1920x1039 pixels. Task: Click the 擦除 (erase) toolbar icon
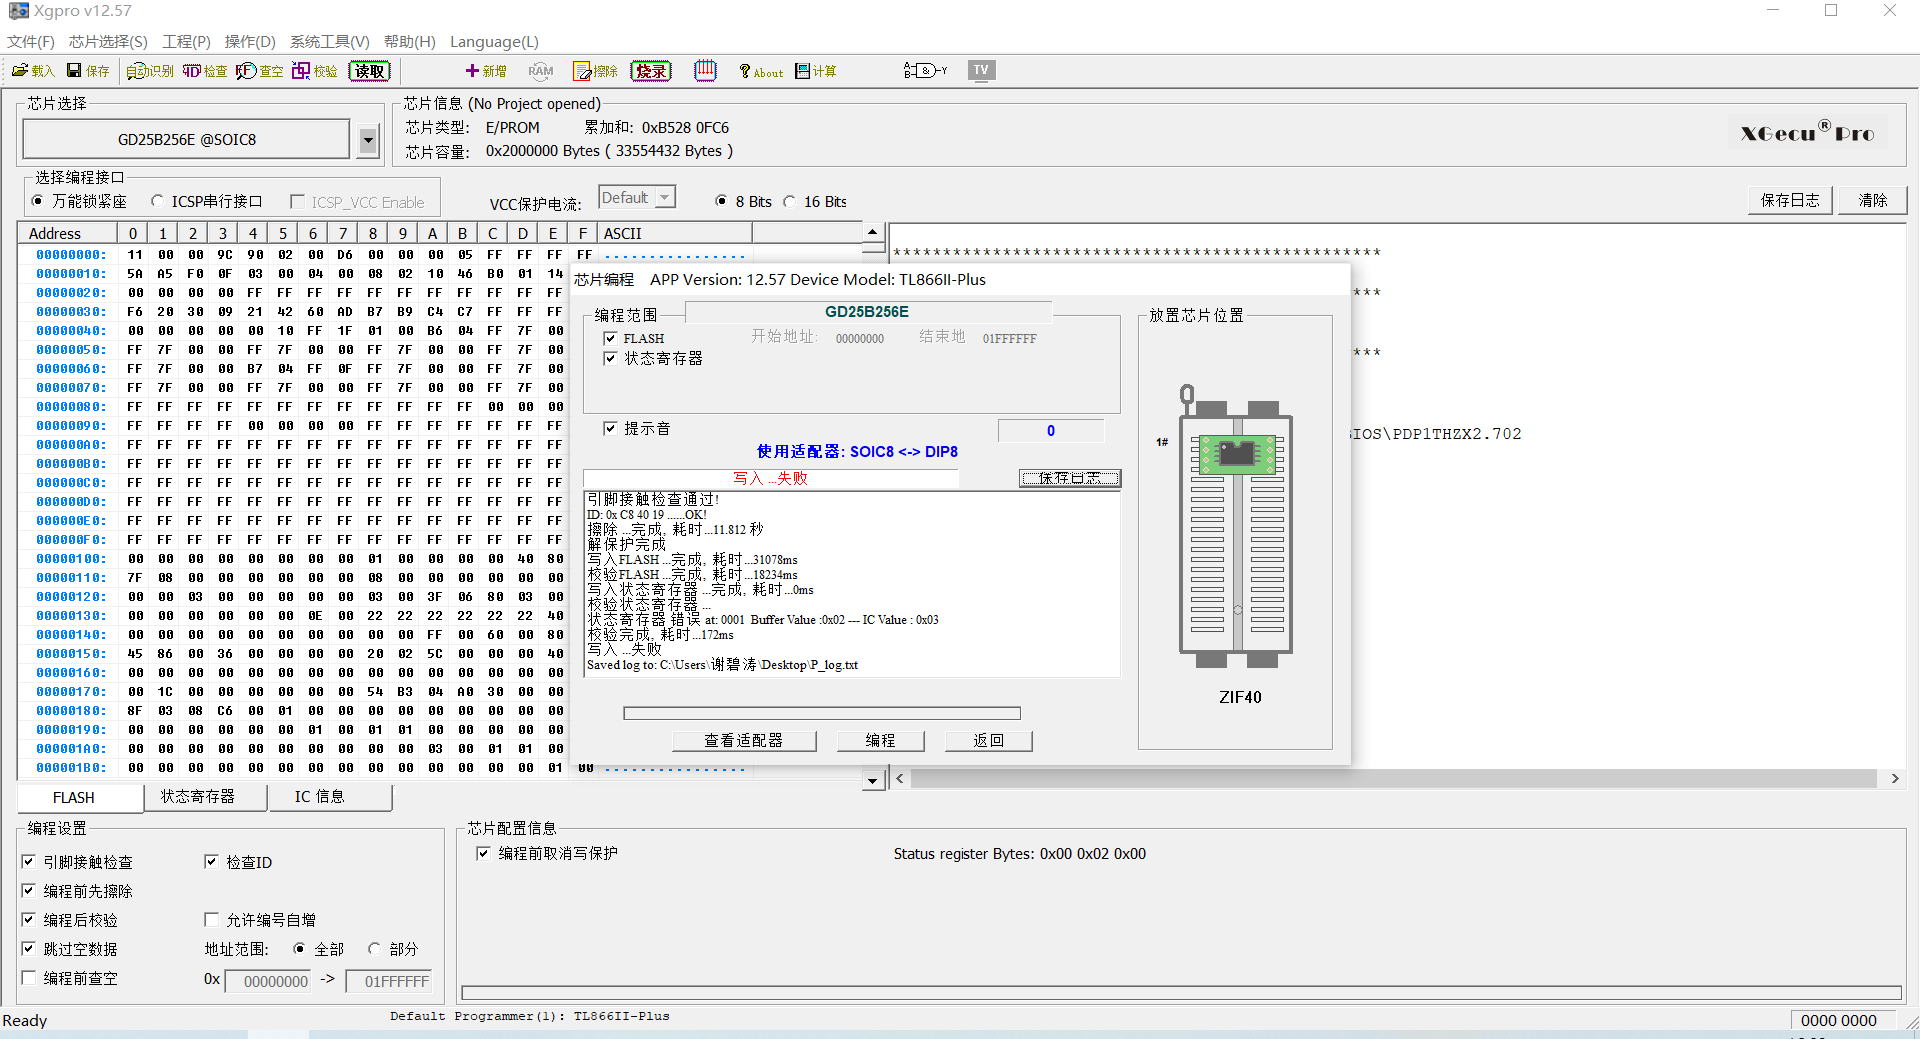(595, 71)
